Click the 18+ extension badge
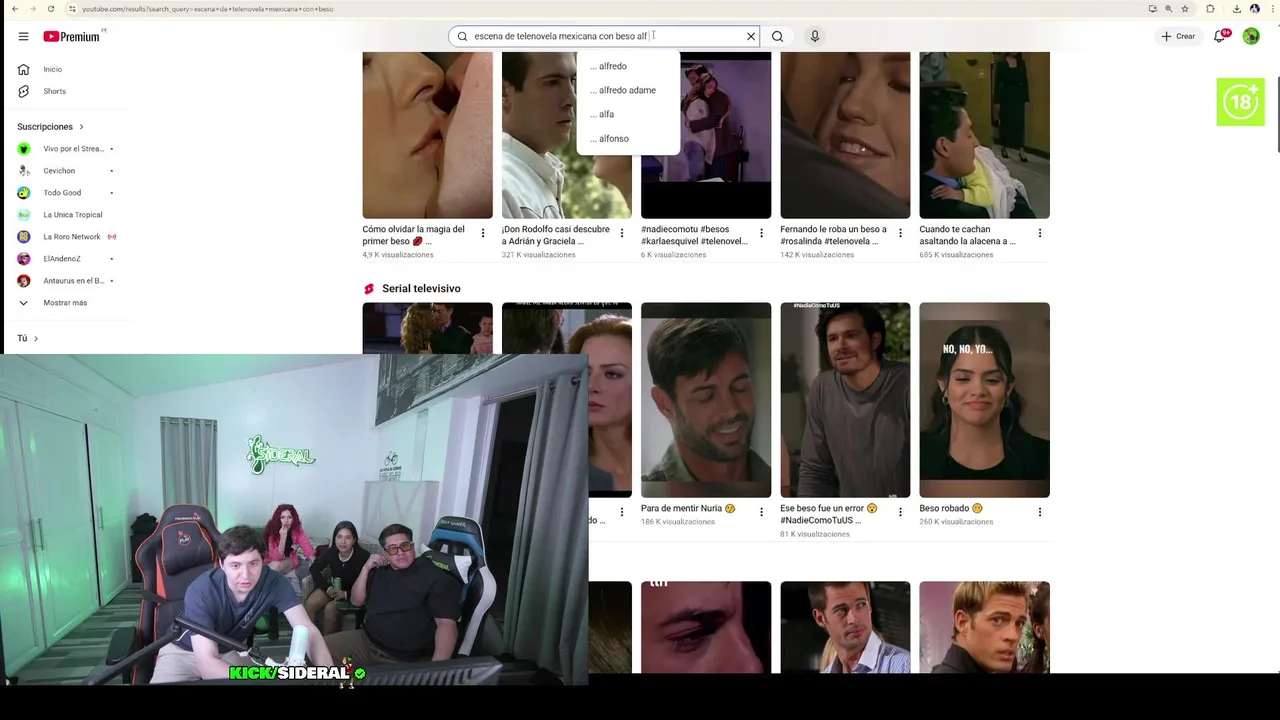 click(x=1240, y=102)
